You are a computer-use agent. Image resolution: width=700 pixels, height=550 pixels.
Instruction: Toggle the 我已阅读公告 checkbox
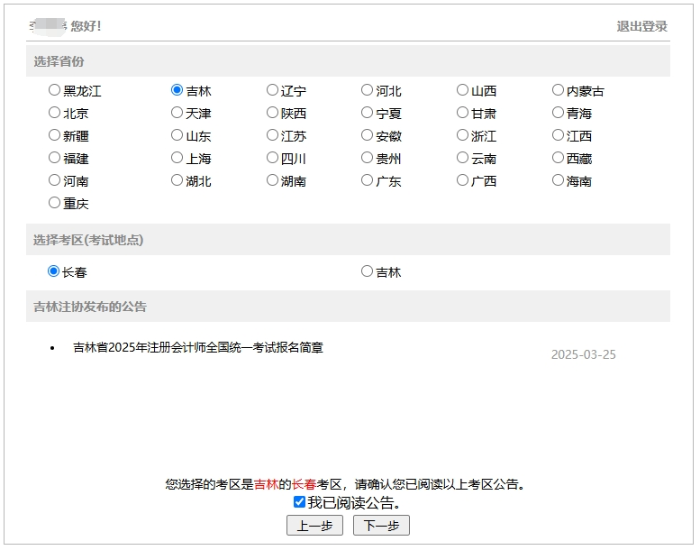coord(300,502)
